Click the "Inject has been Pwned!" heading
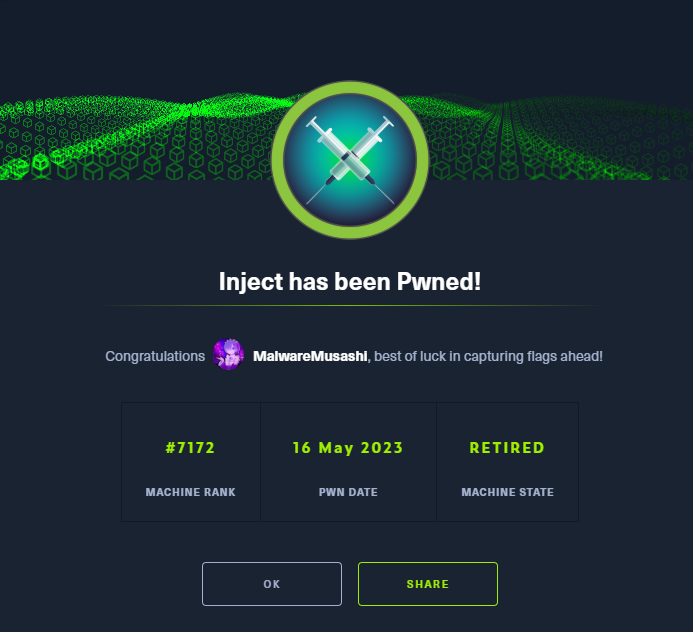 point(350,282)
